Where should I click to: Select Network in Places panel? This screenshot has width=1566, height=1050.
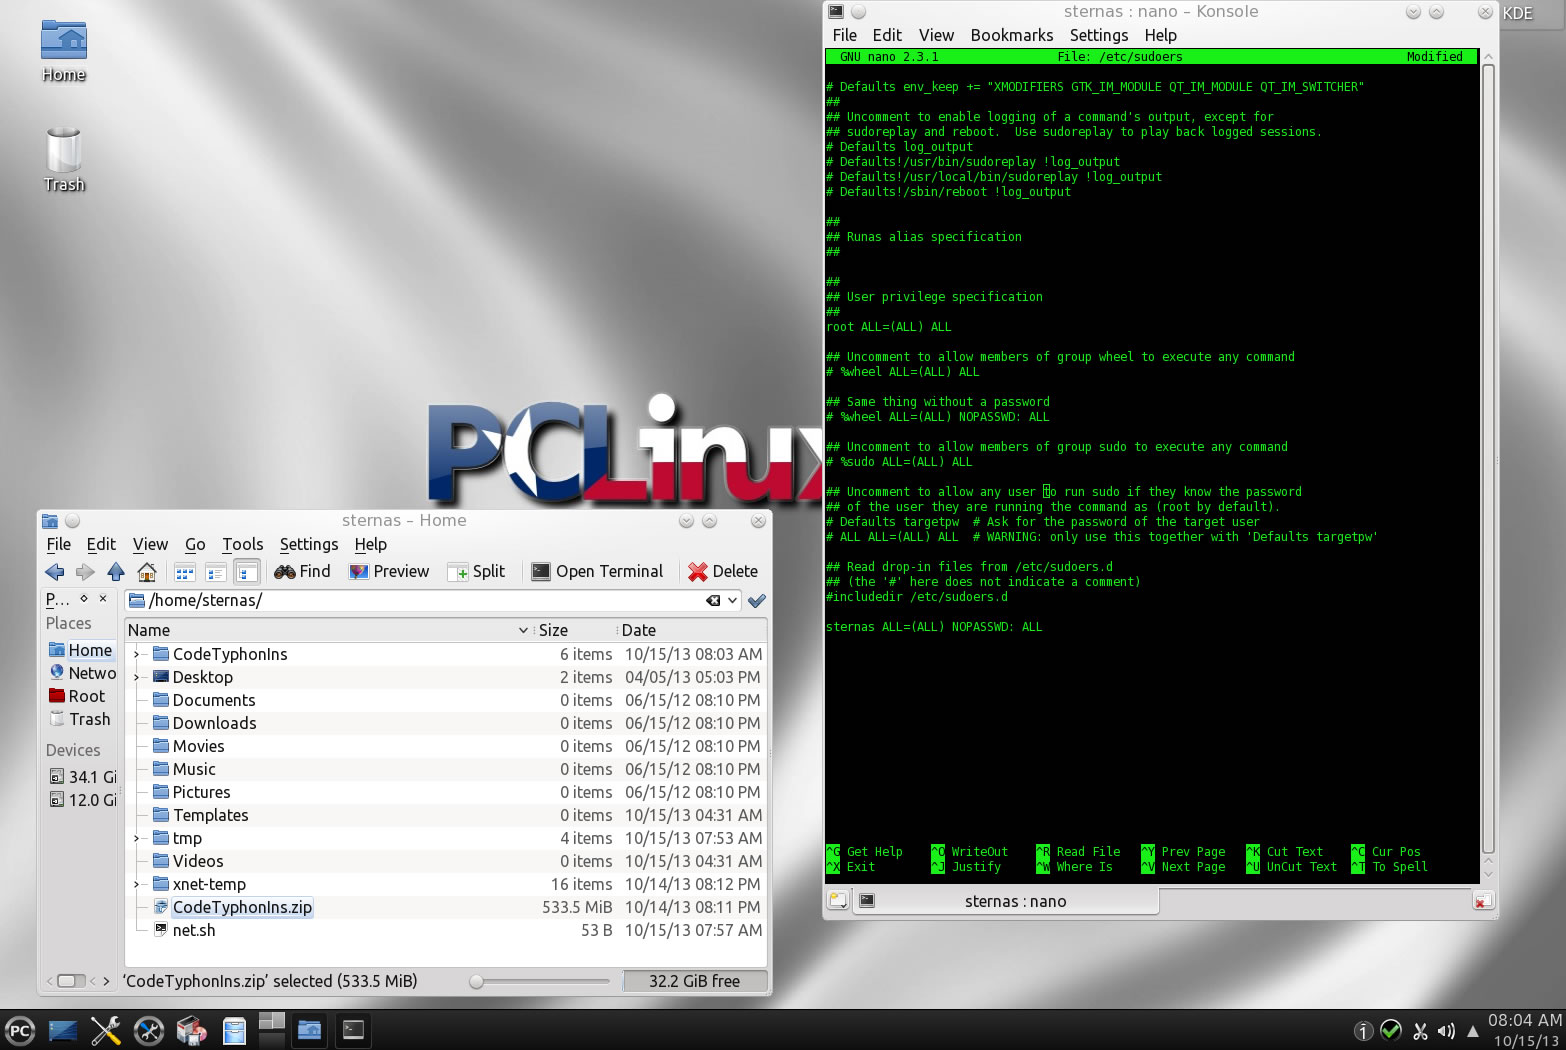[82, 673]
